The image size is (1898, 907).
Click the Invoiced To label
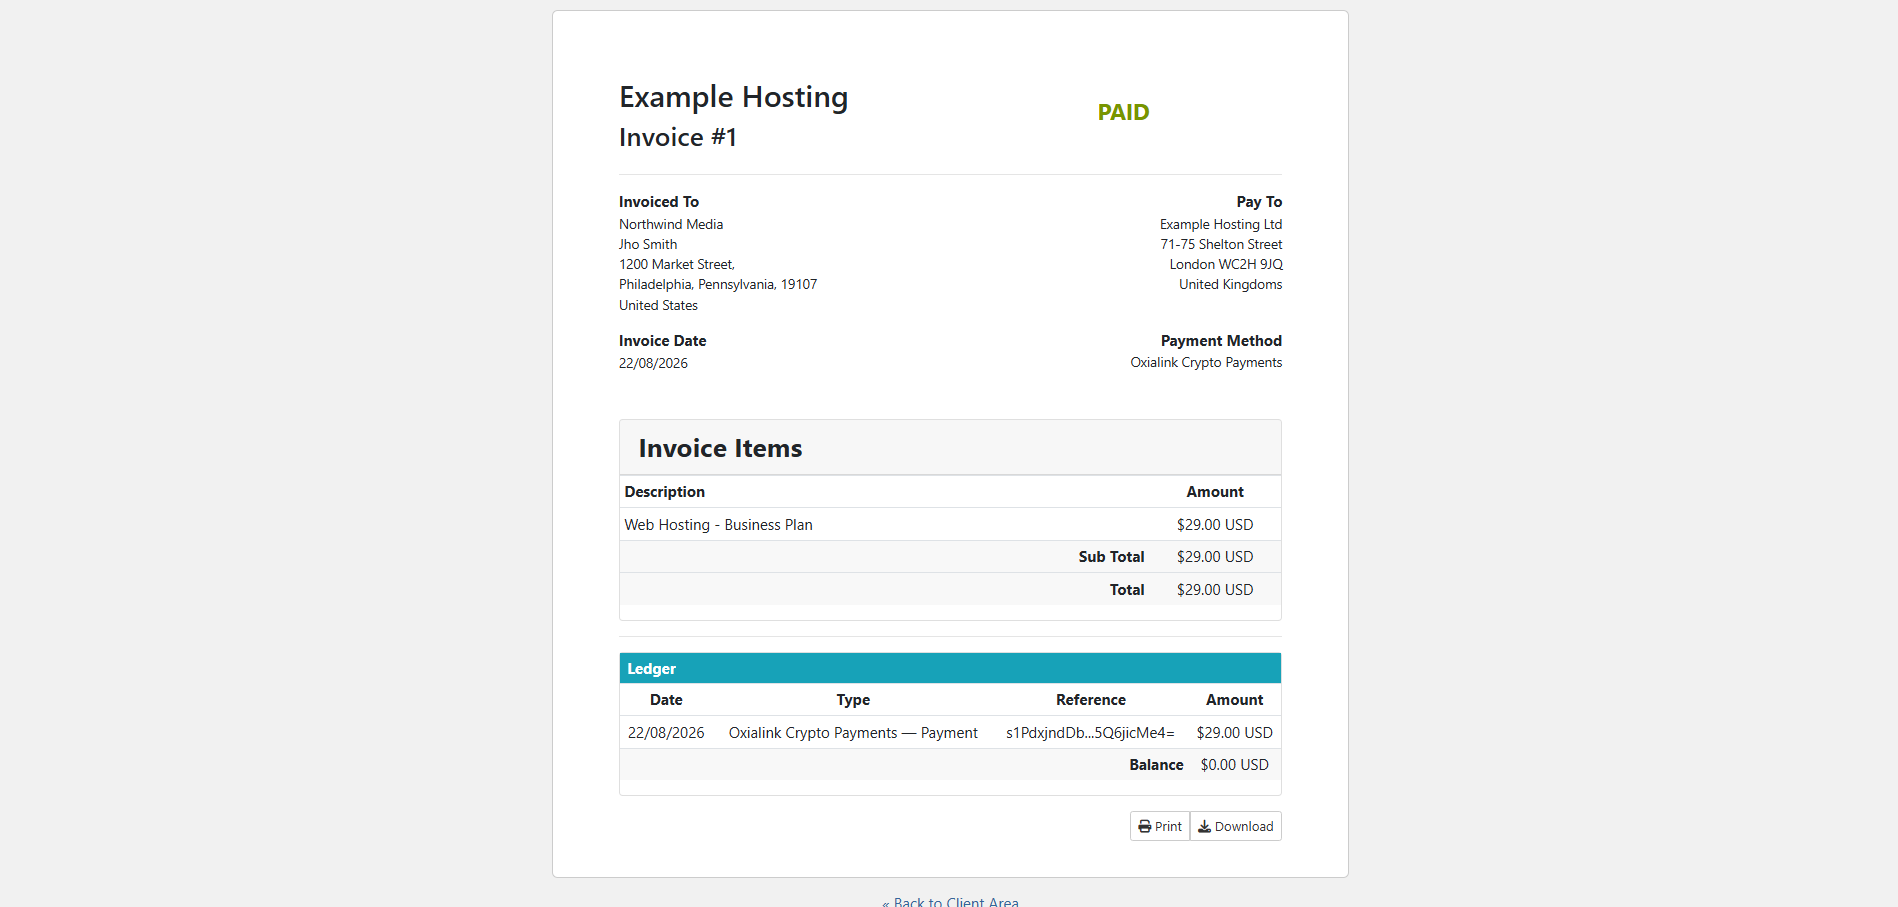point(658,201)
